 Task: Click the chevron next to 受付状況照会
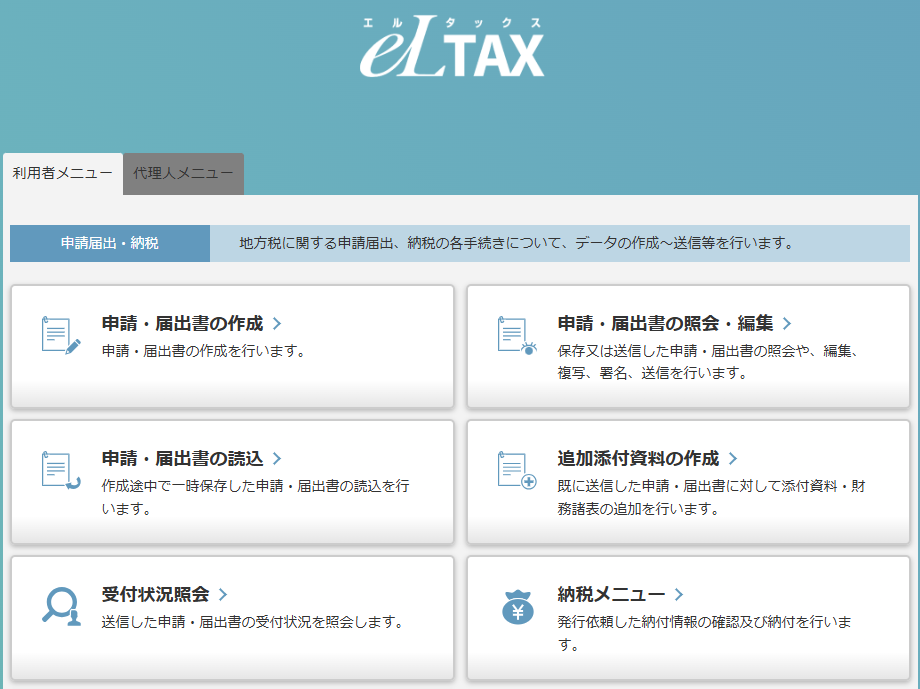click(223, 595)
